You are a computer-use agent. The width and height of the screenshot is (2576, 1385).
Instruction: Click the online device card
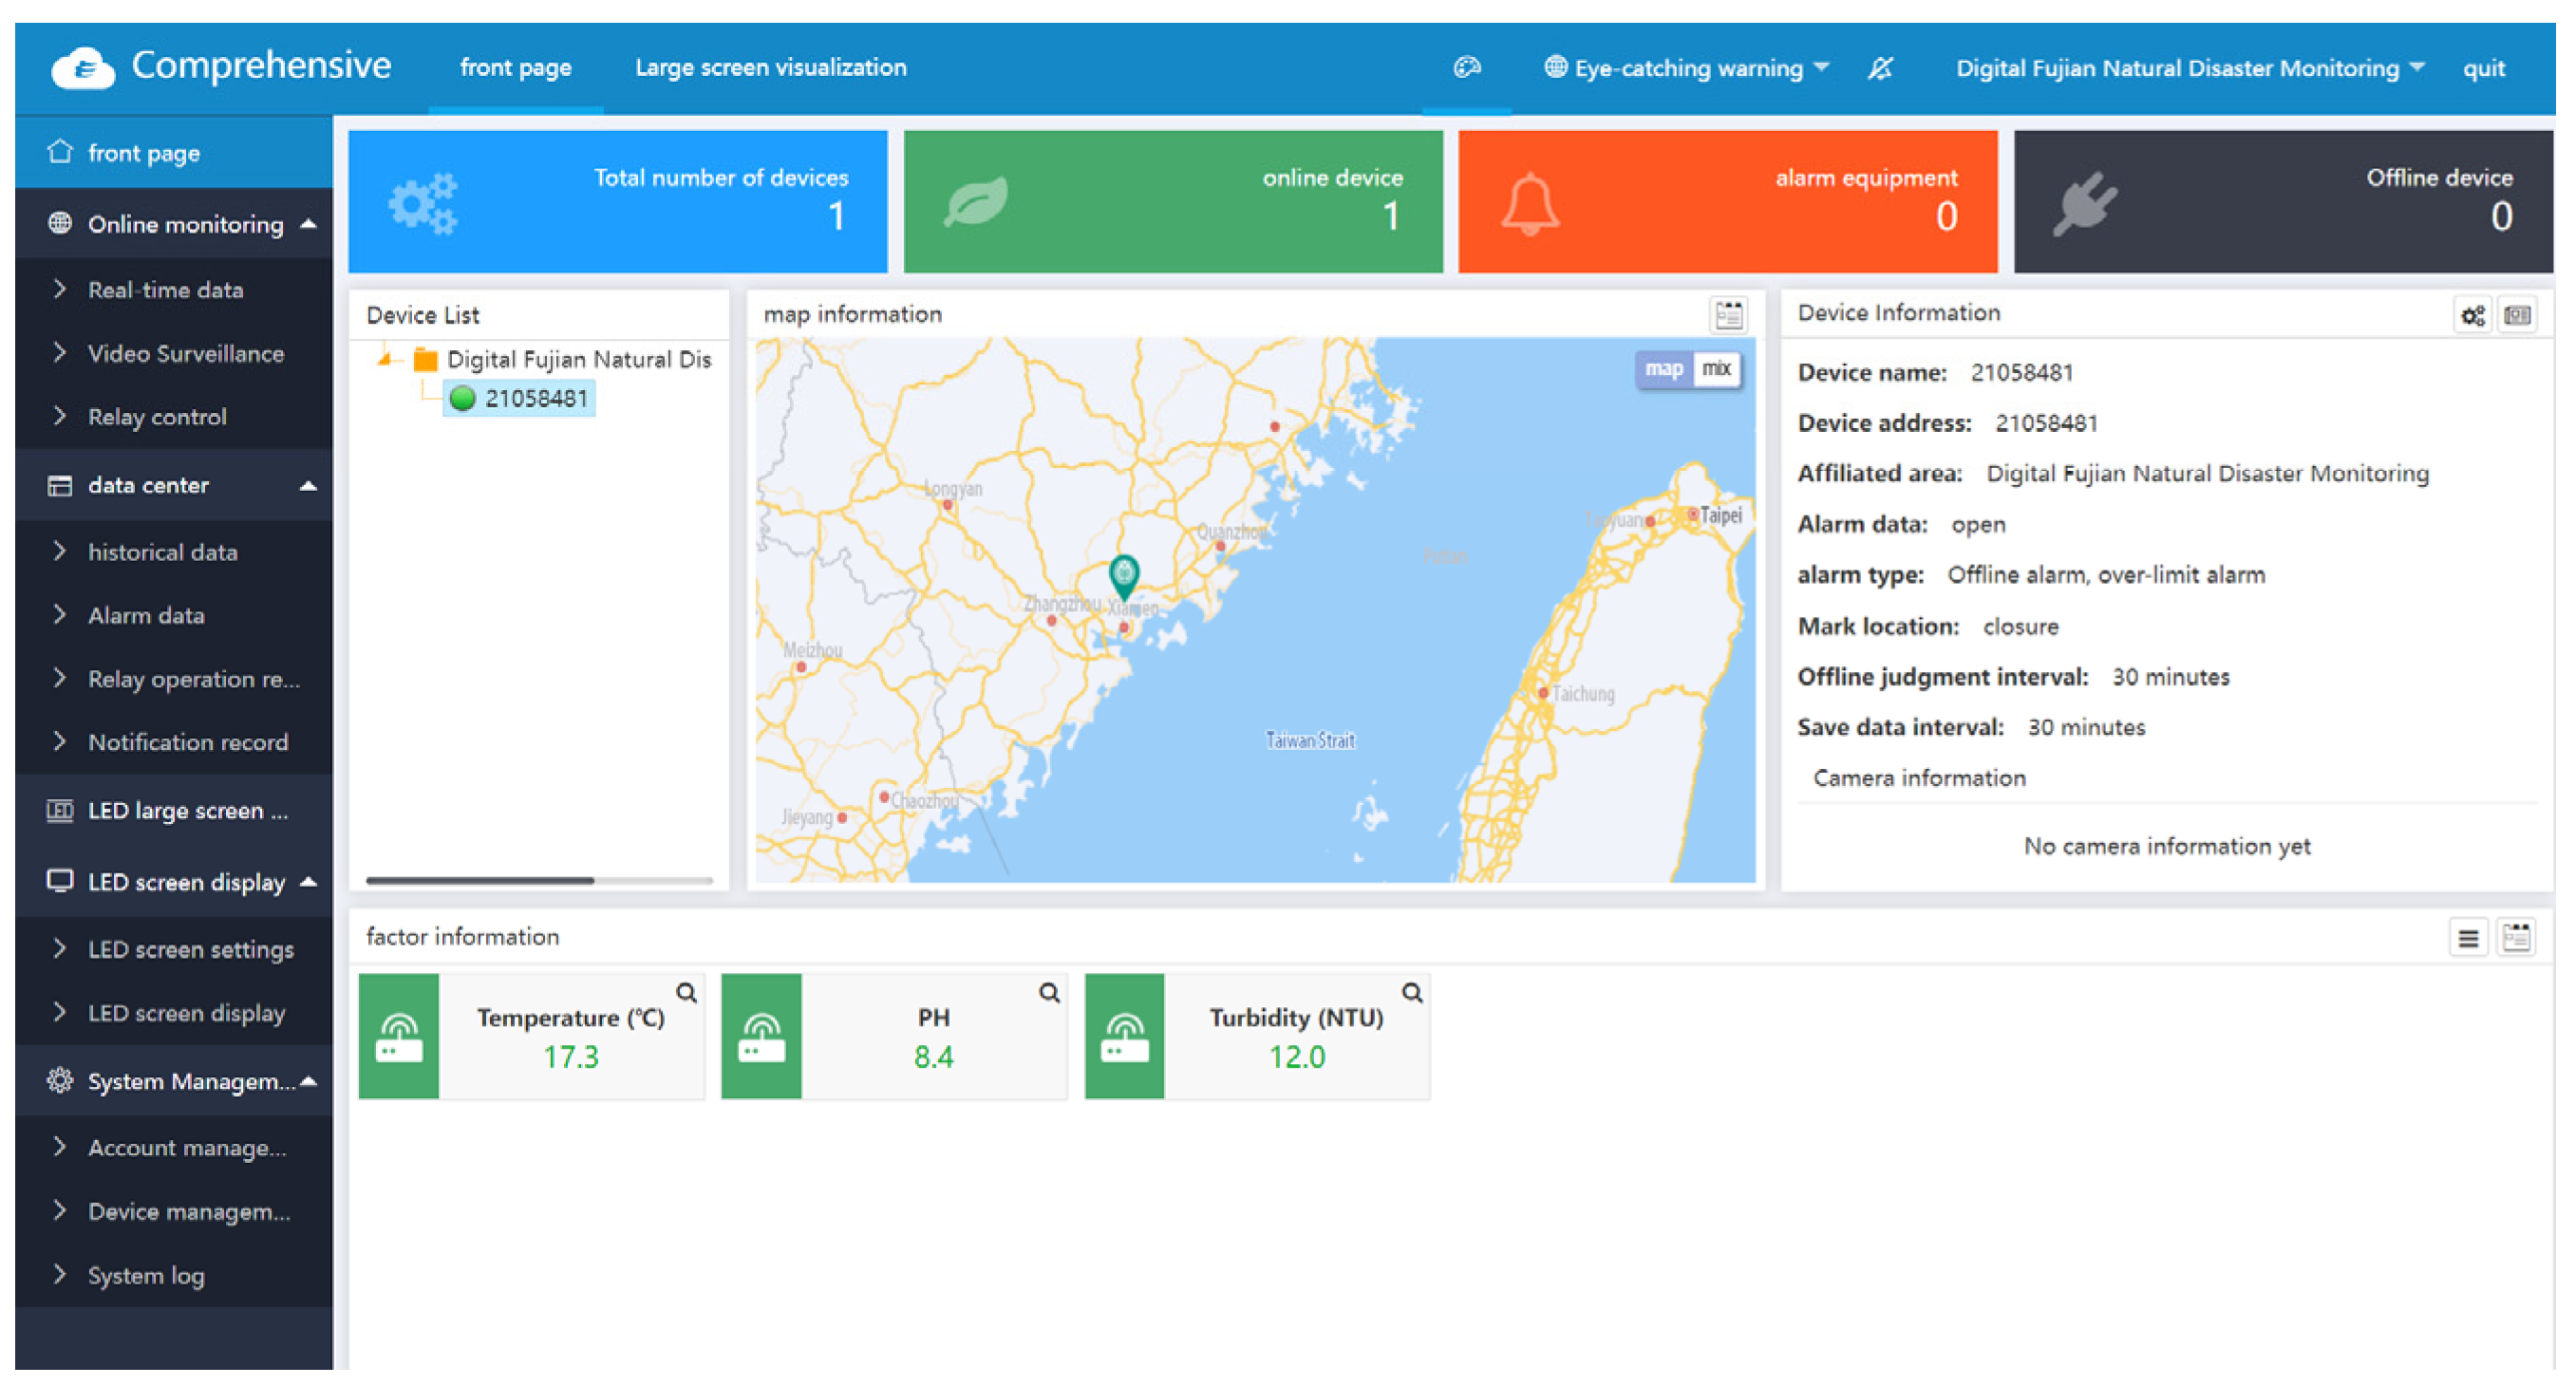pos(1173,201)
